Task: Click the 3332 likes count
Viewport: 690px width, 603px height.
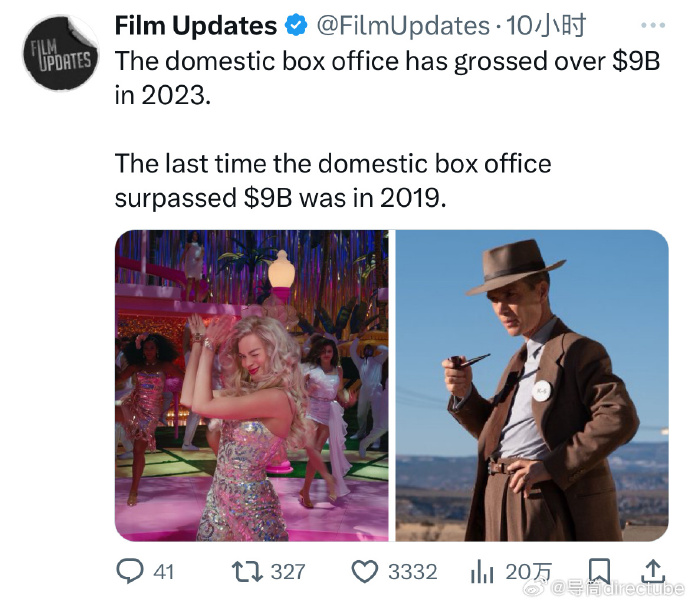Action: [x=413, y=572]
